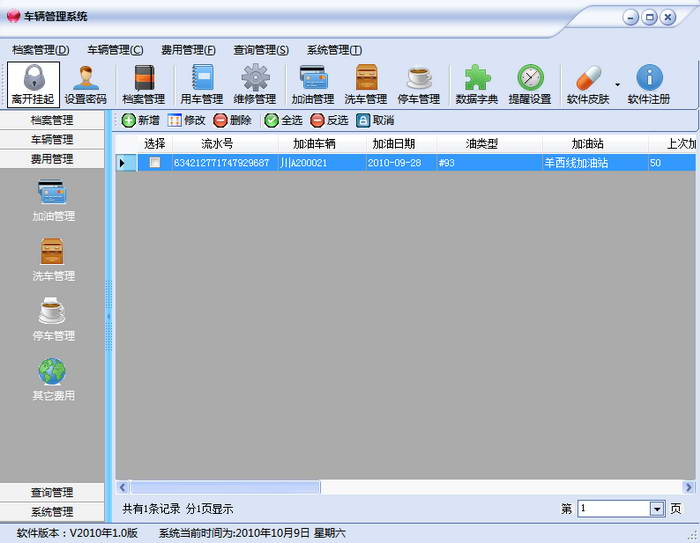Click horizontal scrollbar left arrow
The height and width of the screenshot is (543, 700).
point(123,487)
